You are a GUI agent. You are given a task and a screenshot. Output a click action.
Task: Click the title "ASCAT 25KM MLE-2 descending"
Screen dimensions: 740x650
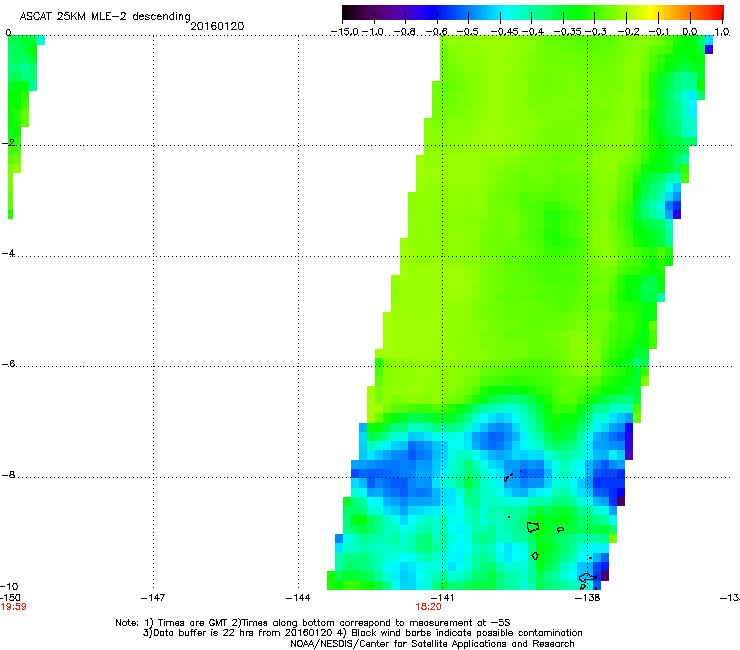105,17
